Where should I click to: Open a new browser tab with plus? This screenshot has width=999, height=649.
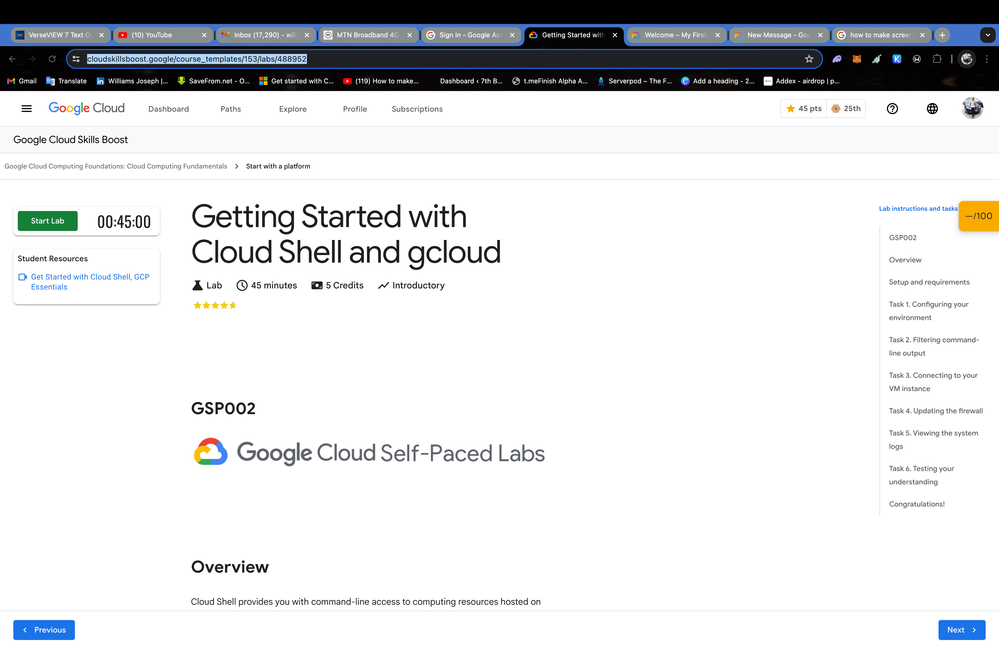pyautogui.click(x=942, y=35)
